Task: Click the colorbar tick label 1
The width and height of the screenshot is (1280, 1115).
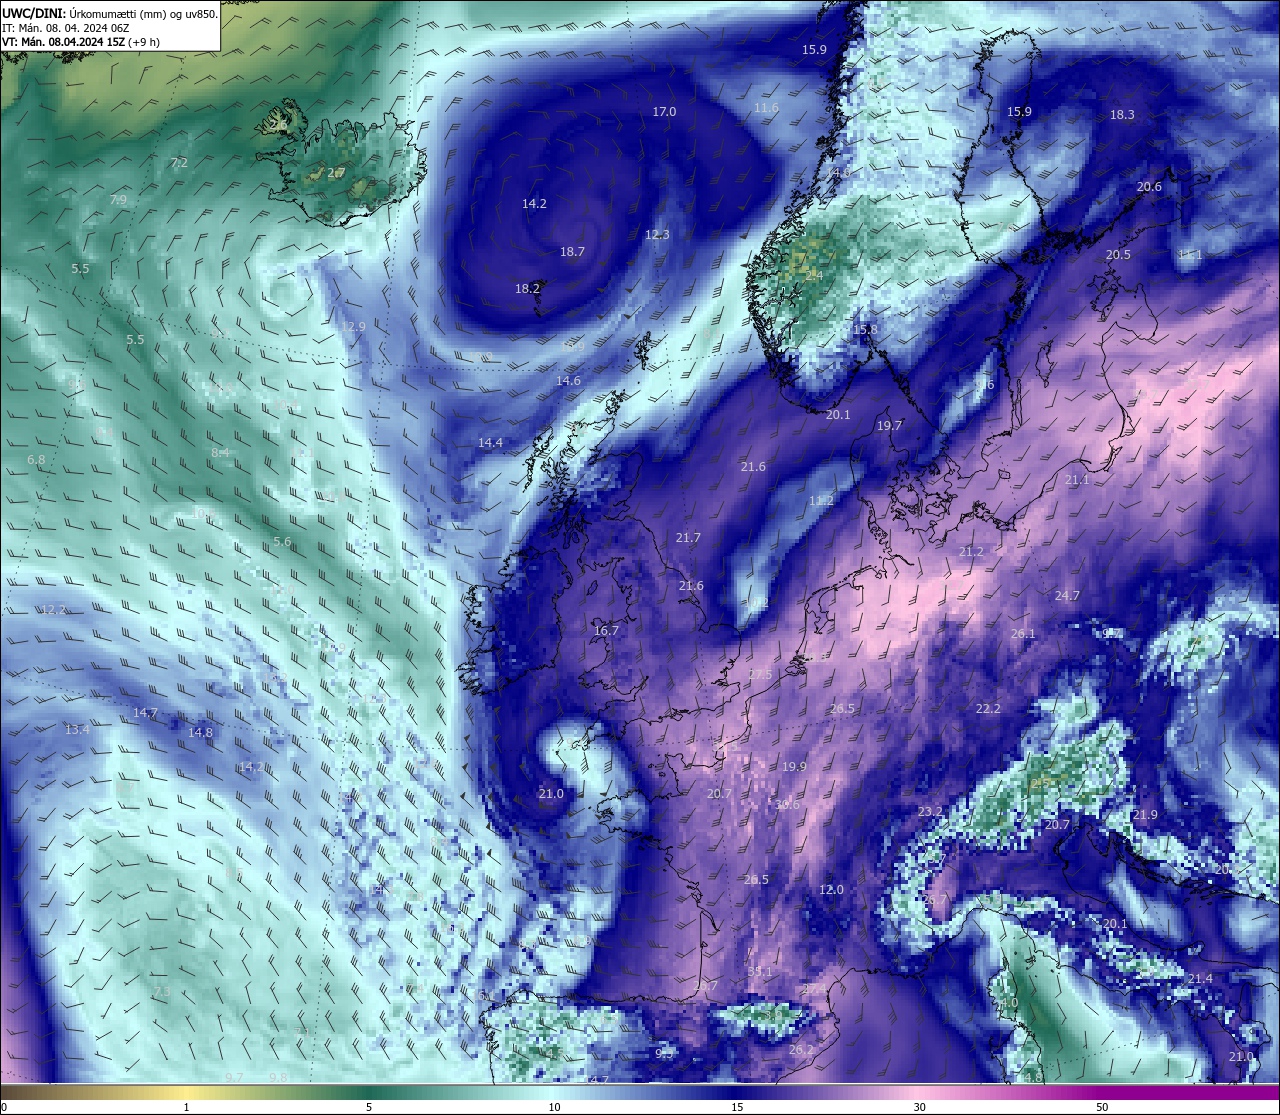Action: (x=186, y=1107)
